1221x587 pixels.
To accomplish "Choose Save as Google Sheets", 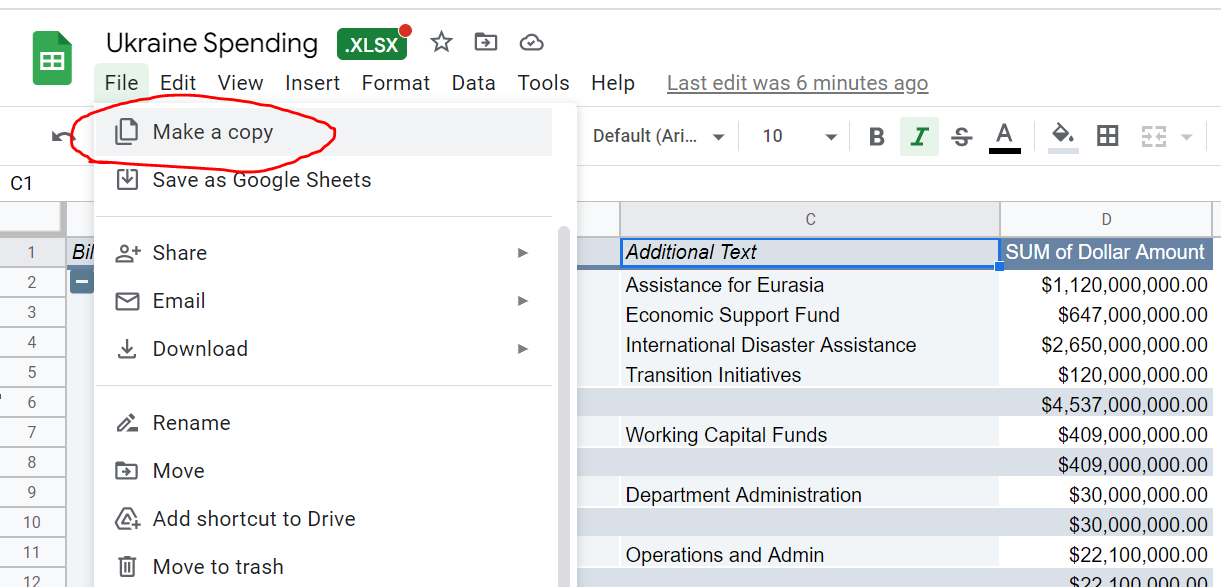I will tap(324, 180).
